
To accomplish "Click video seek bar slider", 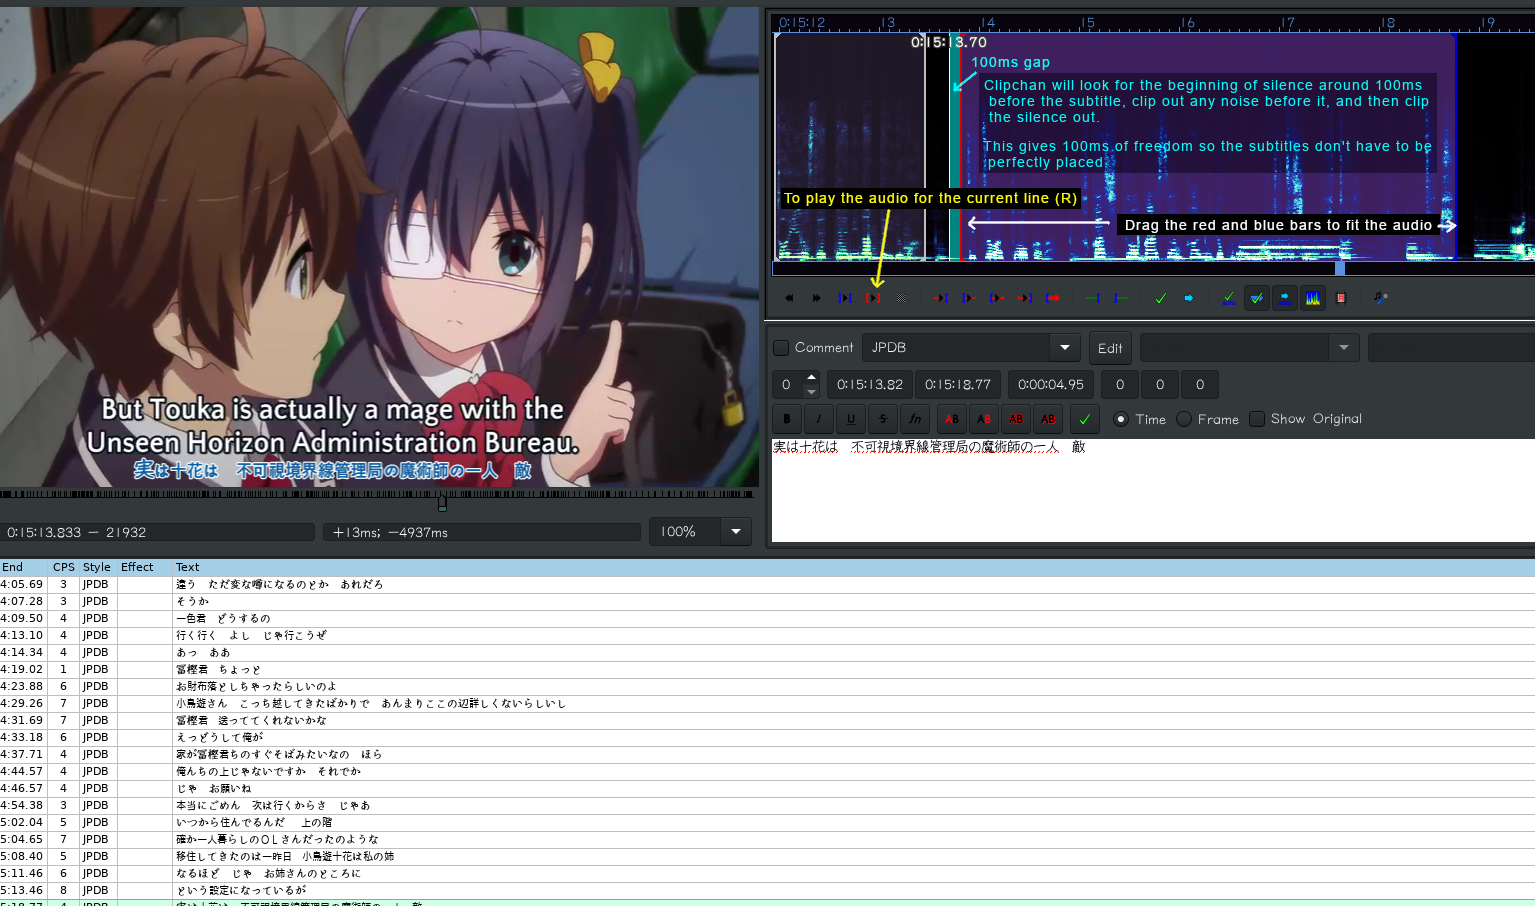I will pyautogui.click(x=442, y=503).
